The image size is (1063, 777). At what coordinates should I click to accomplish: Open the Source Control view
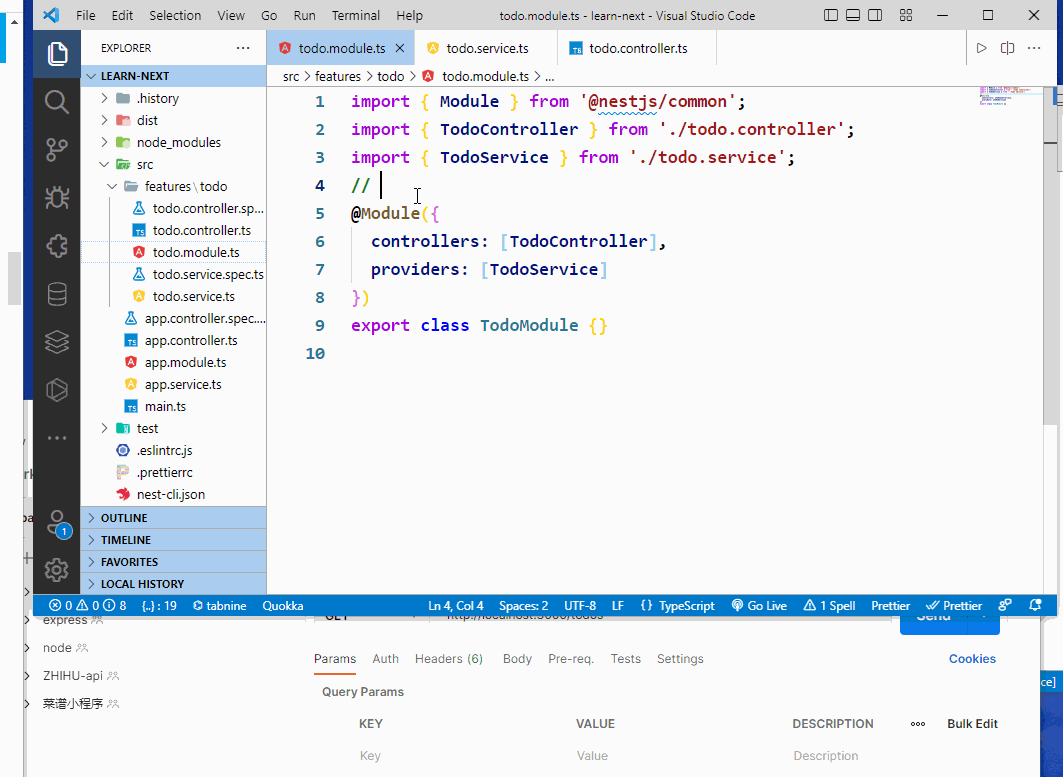coord(56,149)
